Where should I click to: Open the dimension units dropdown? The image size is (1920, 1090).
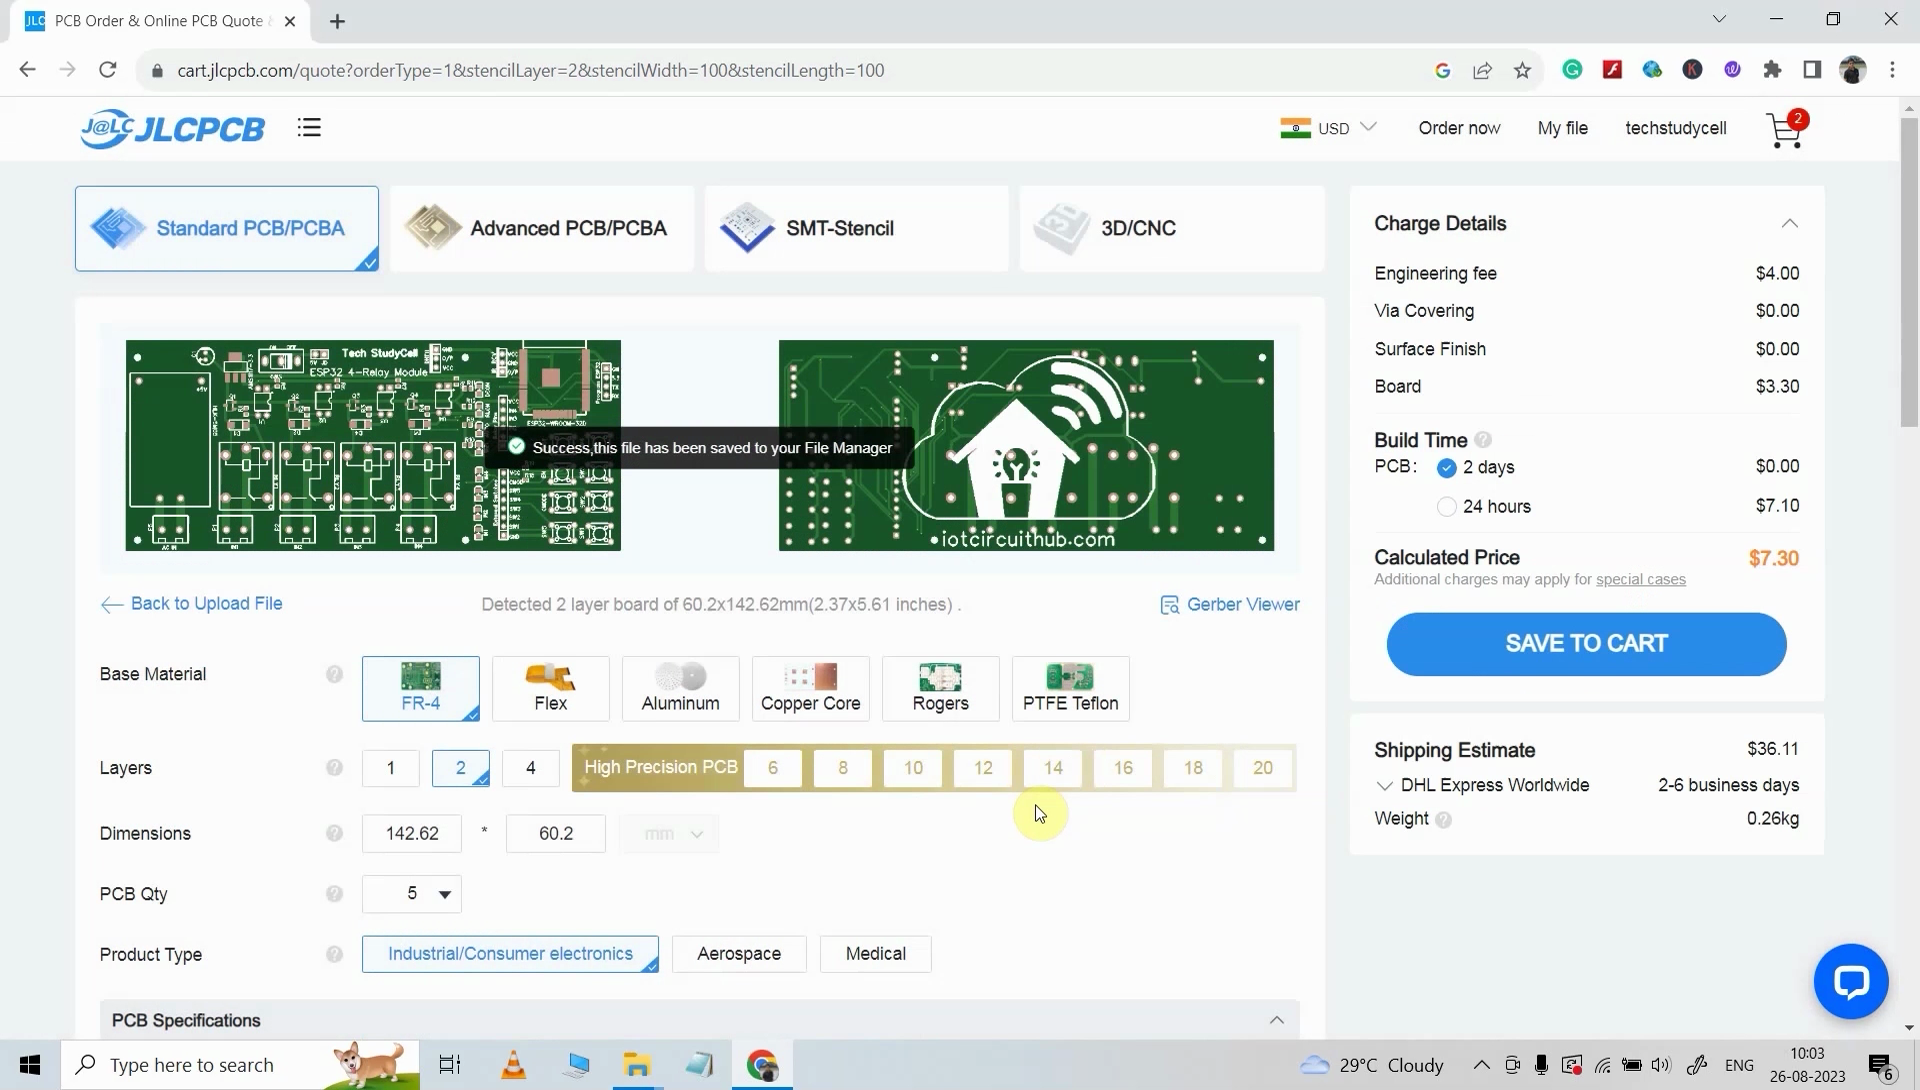668,833
